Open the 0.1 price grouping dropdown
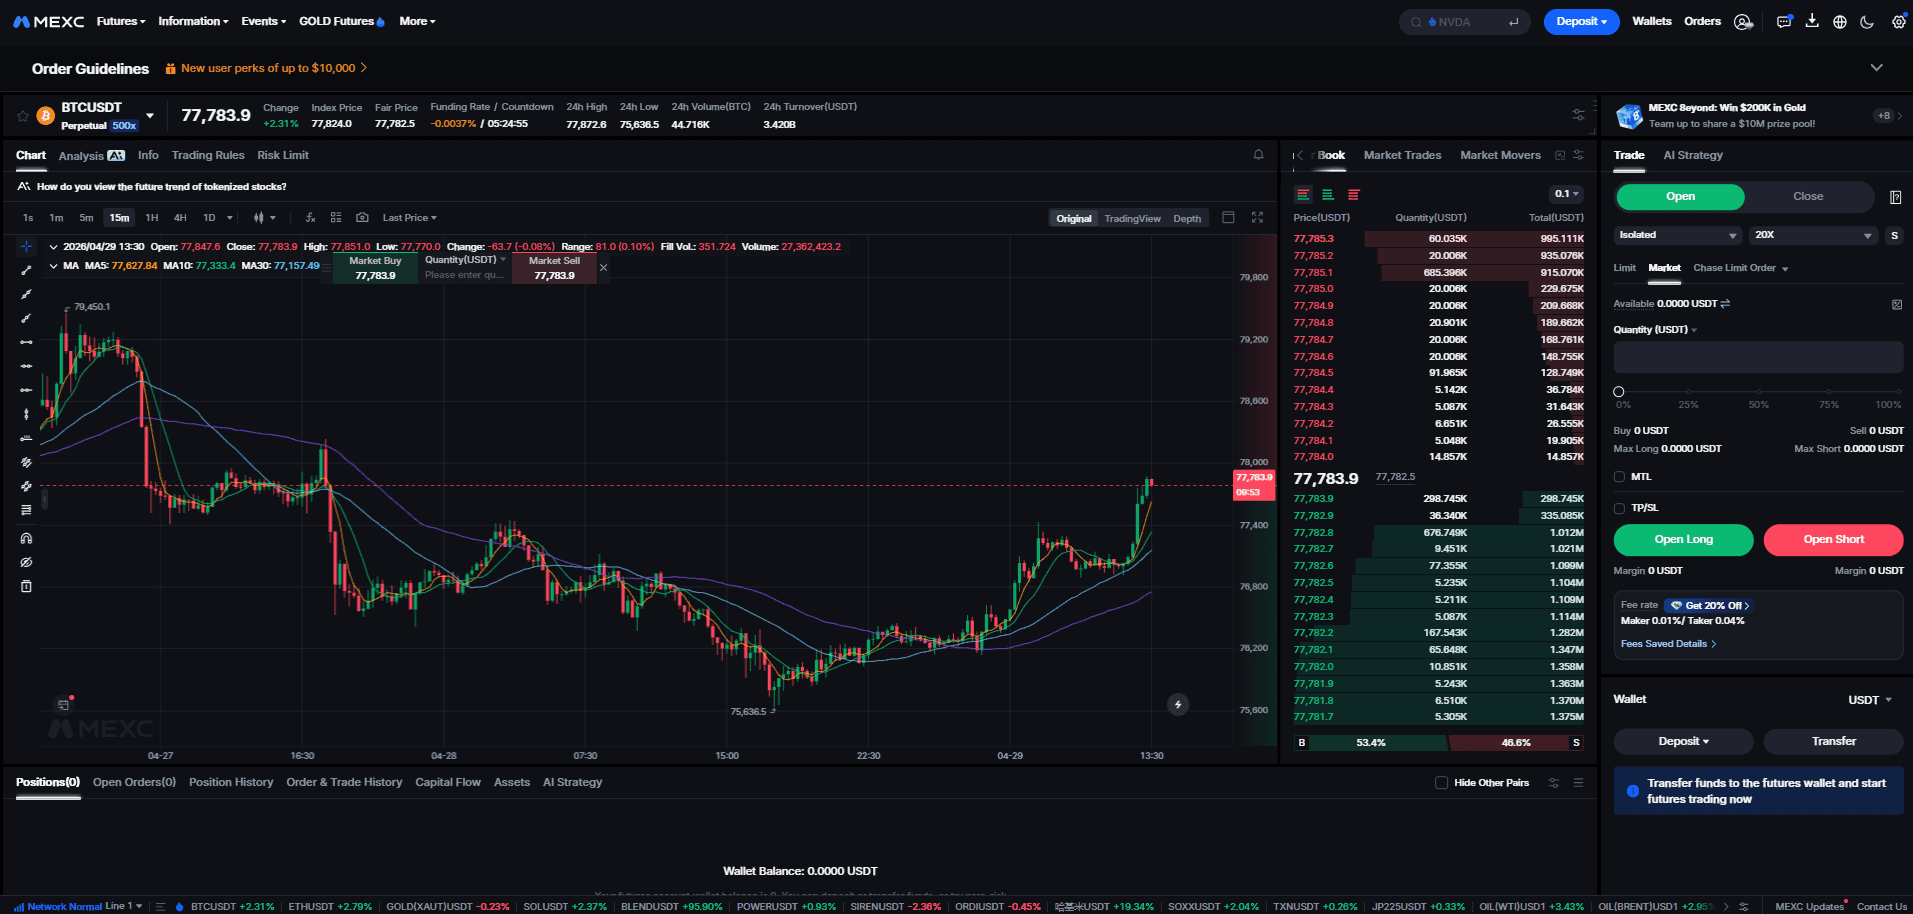 (x=1566, y=194)
